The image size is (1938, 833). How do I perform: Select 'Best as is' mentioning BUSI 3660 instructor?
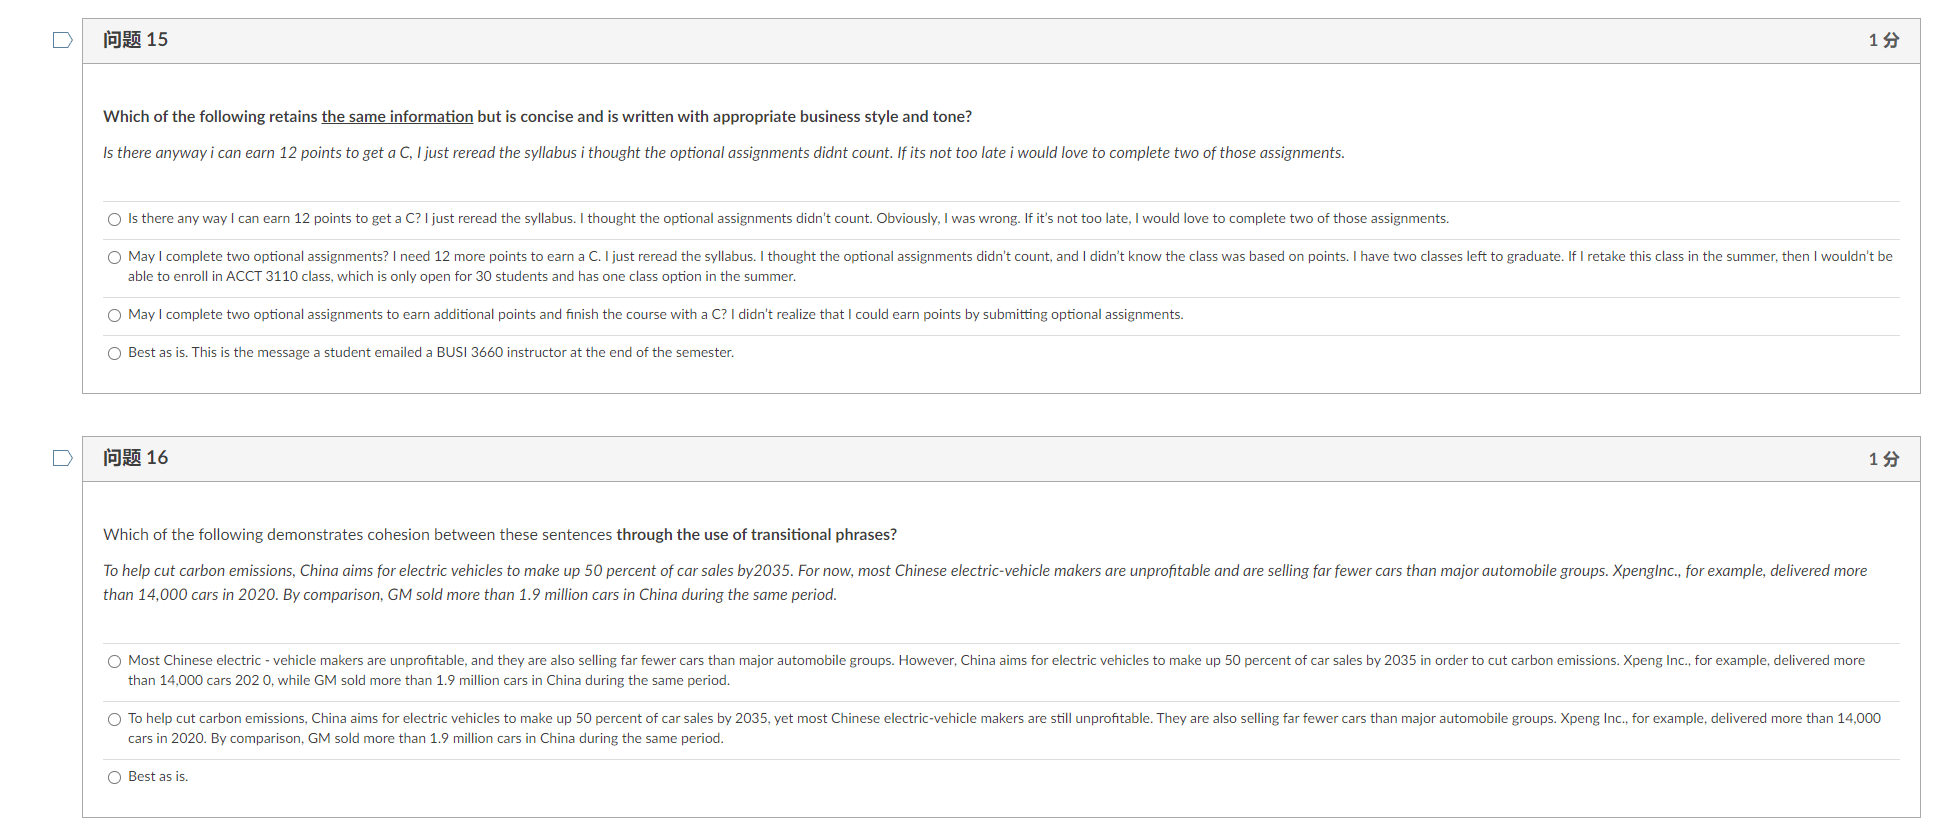pyautogui.click(x=114, y=353)
